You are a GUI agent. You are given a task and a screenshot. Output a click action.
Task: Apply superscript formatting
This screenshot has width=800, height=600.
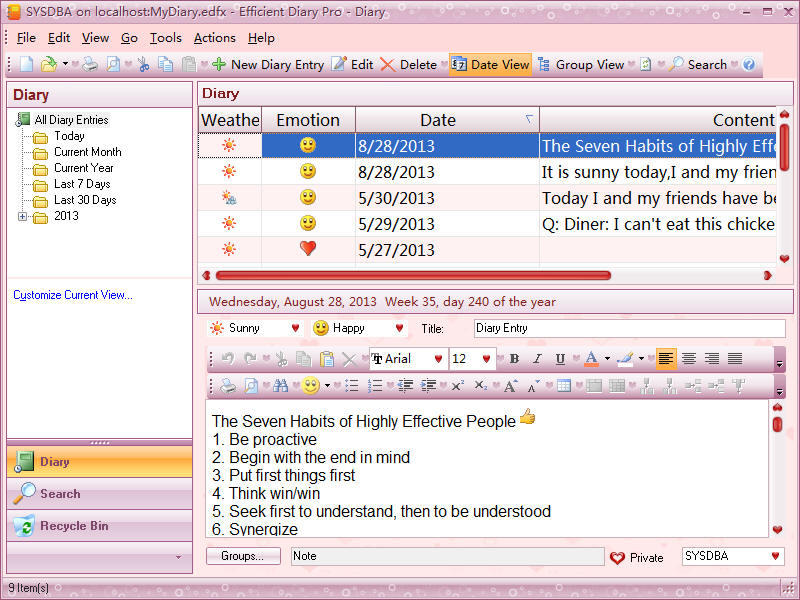click(458, 386)
